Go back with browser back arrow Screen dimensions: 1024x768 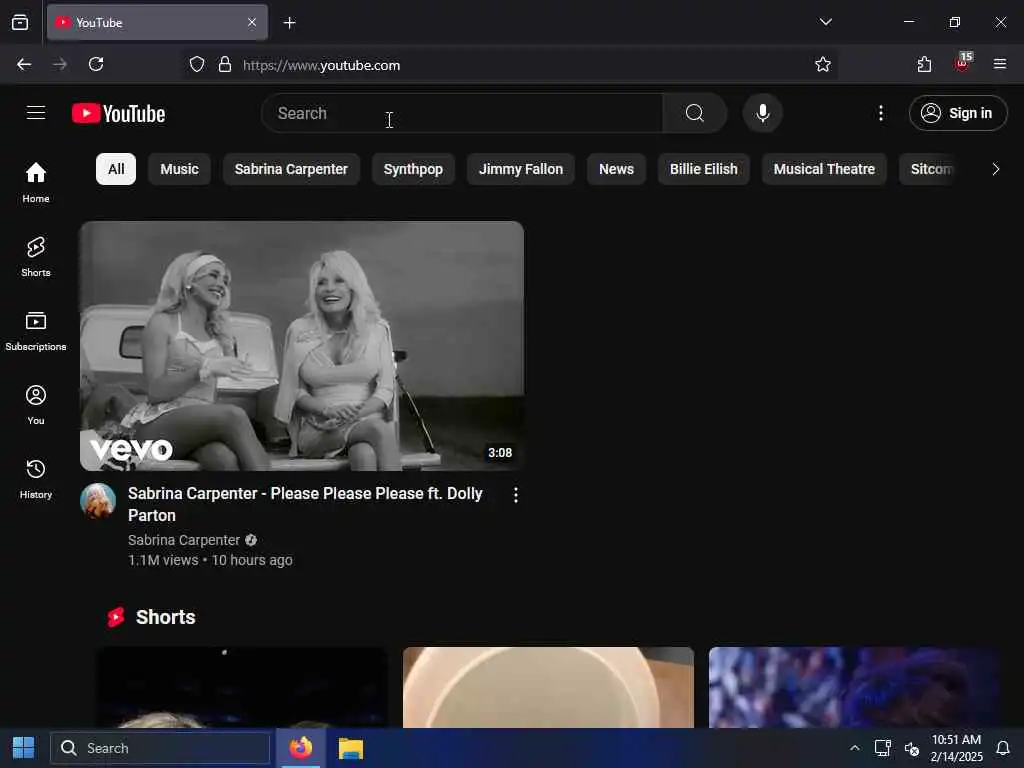pyautogui.click(x=24, y=64)
